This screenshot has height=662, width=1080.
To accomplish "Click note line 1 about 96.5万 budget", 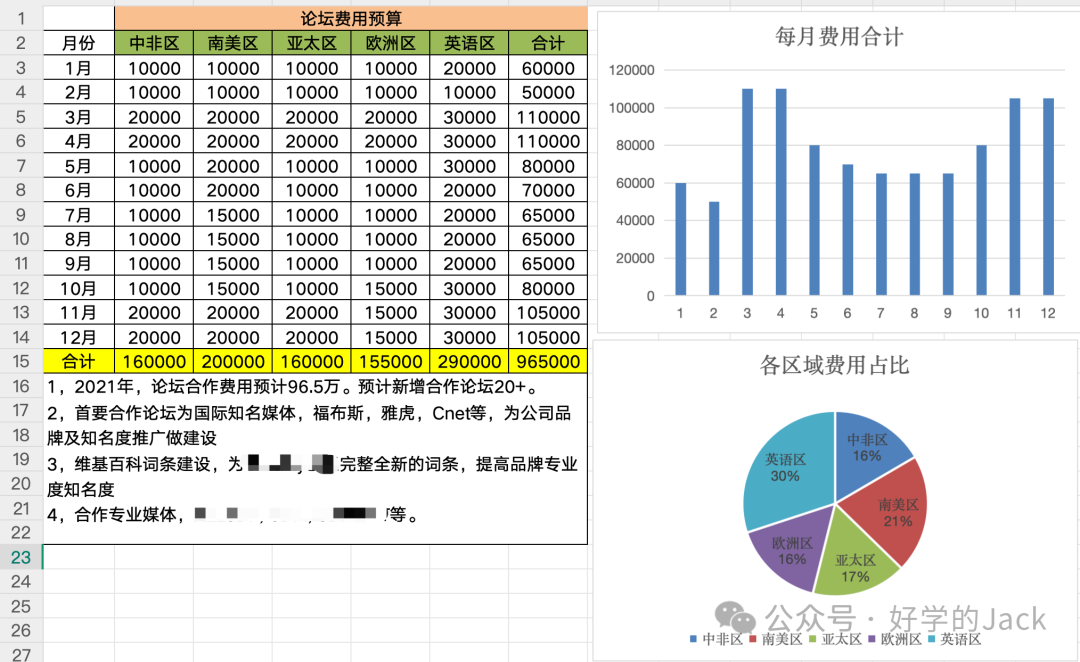I will tap(294, 386).
